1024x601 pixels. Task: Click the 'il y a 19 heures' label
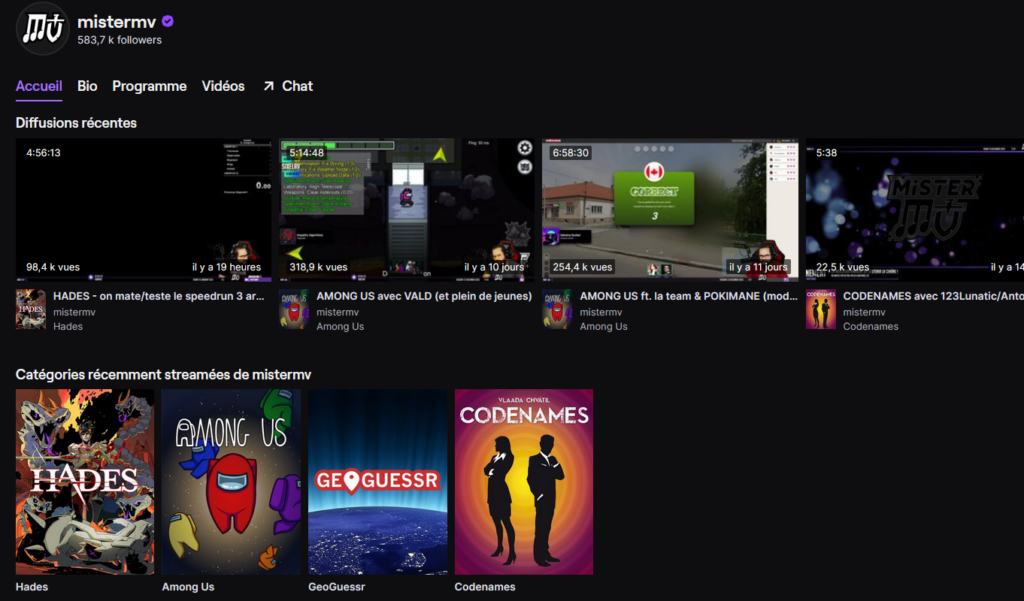coord(227,267)
